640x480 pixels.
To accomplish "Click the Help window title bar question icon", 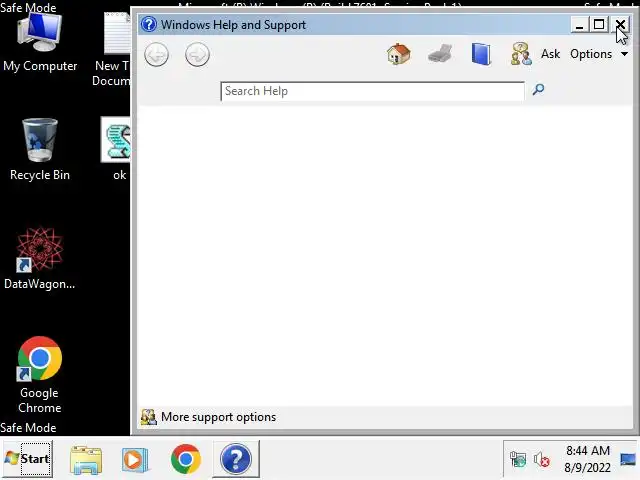I will (x=149, y=24).
